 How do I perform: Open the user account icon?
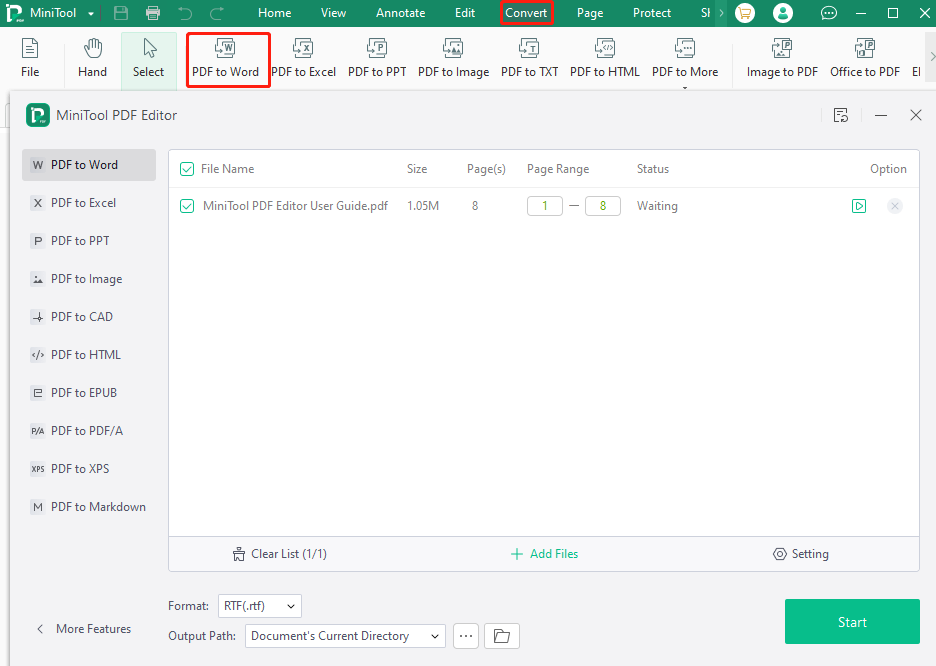[x=783, y=13]
